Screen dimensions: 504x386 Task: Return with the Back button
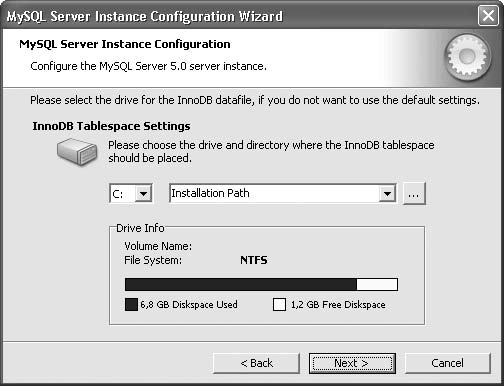click(256, 363)
